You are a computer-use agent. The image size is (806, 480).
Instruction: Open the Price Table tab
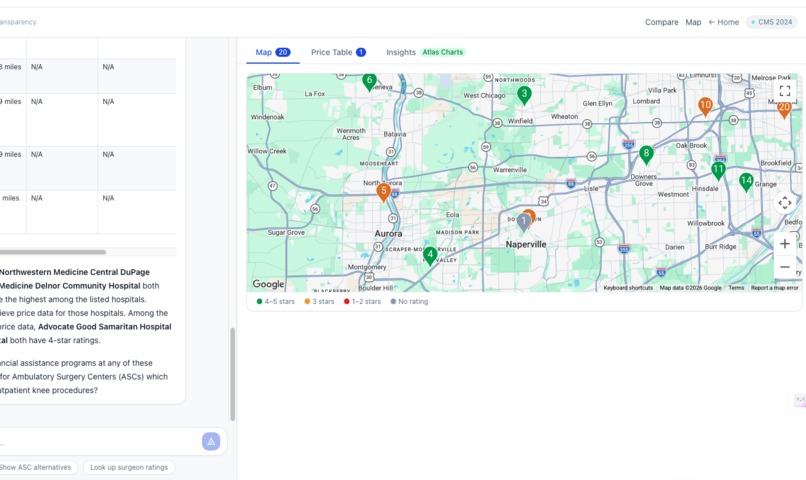pyautogui.click(x=338, y=52)
